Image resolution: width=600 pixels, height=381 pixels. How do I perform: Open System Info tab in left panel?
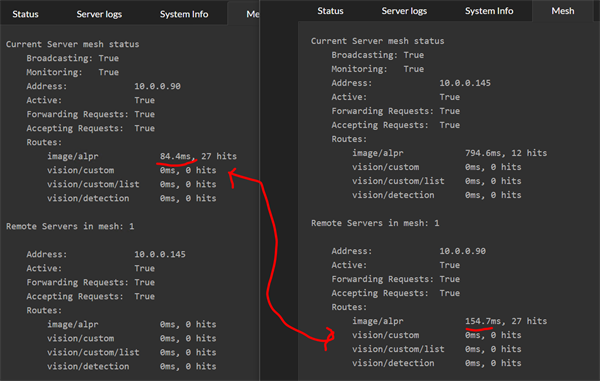[x=184, y=14]
